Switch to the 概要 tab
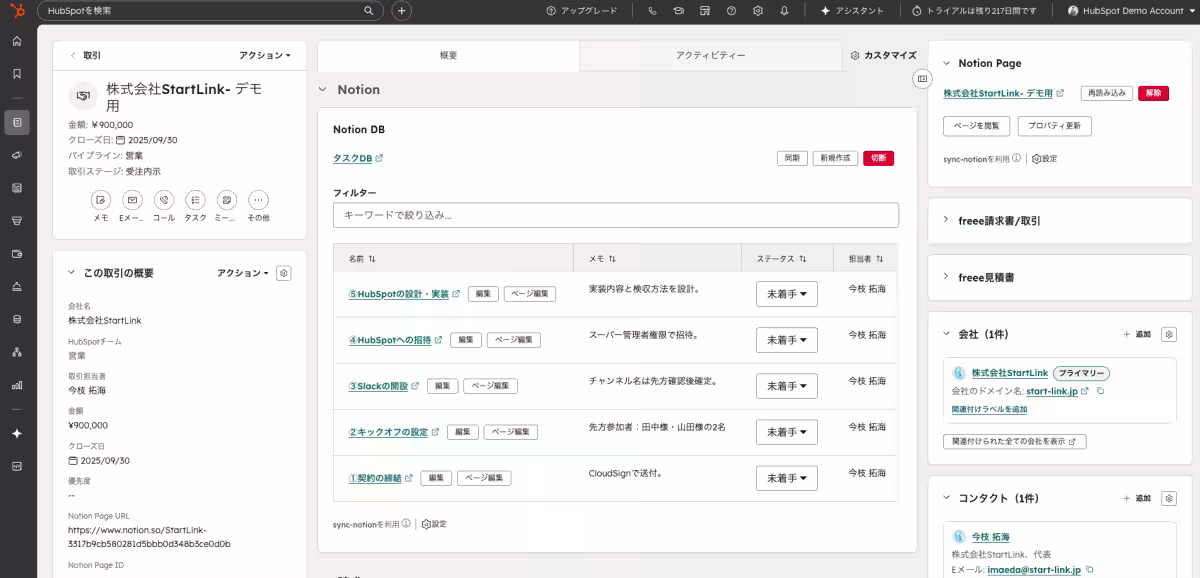Screen dimensions: 1200x578 [448, 55]
